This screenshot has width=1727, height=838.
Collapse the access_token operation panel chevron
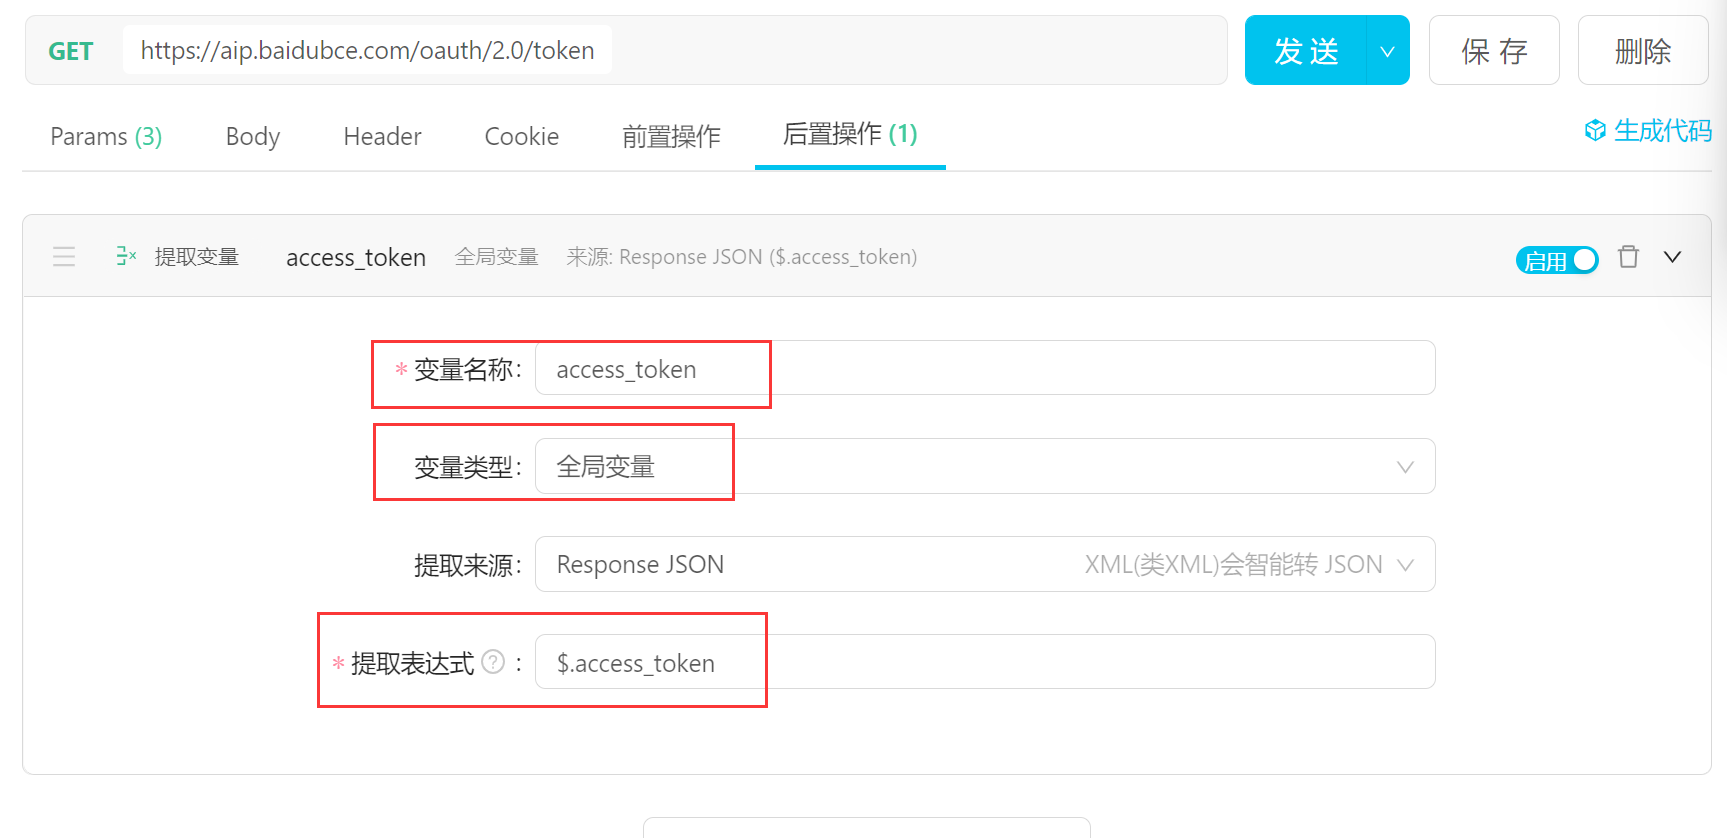click(x=1672, y=257)
